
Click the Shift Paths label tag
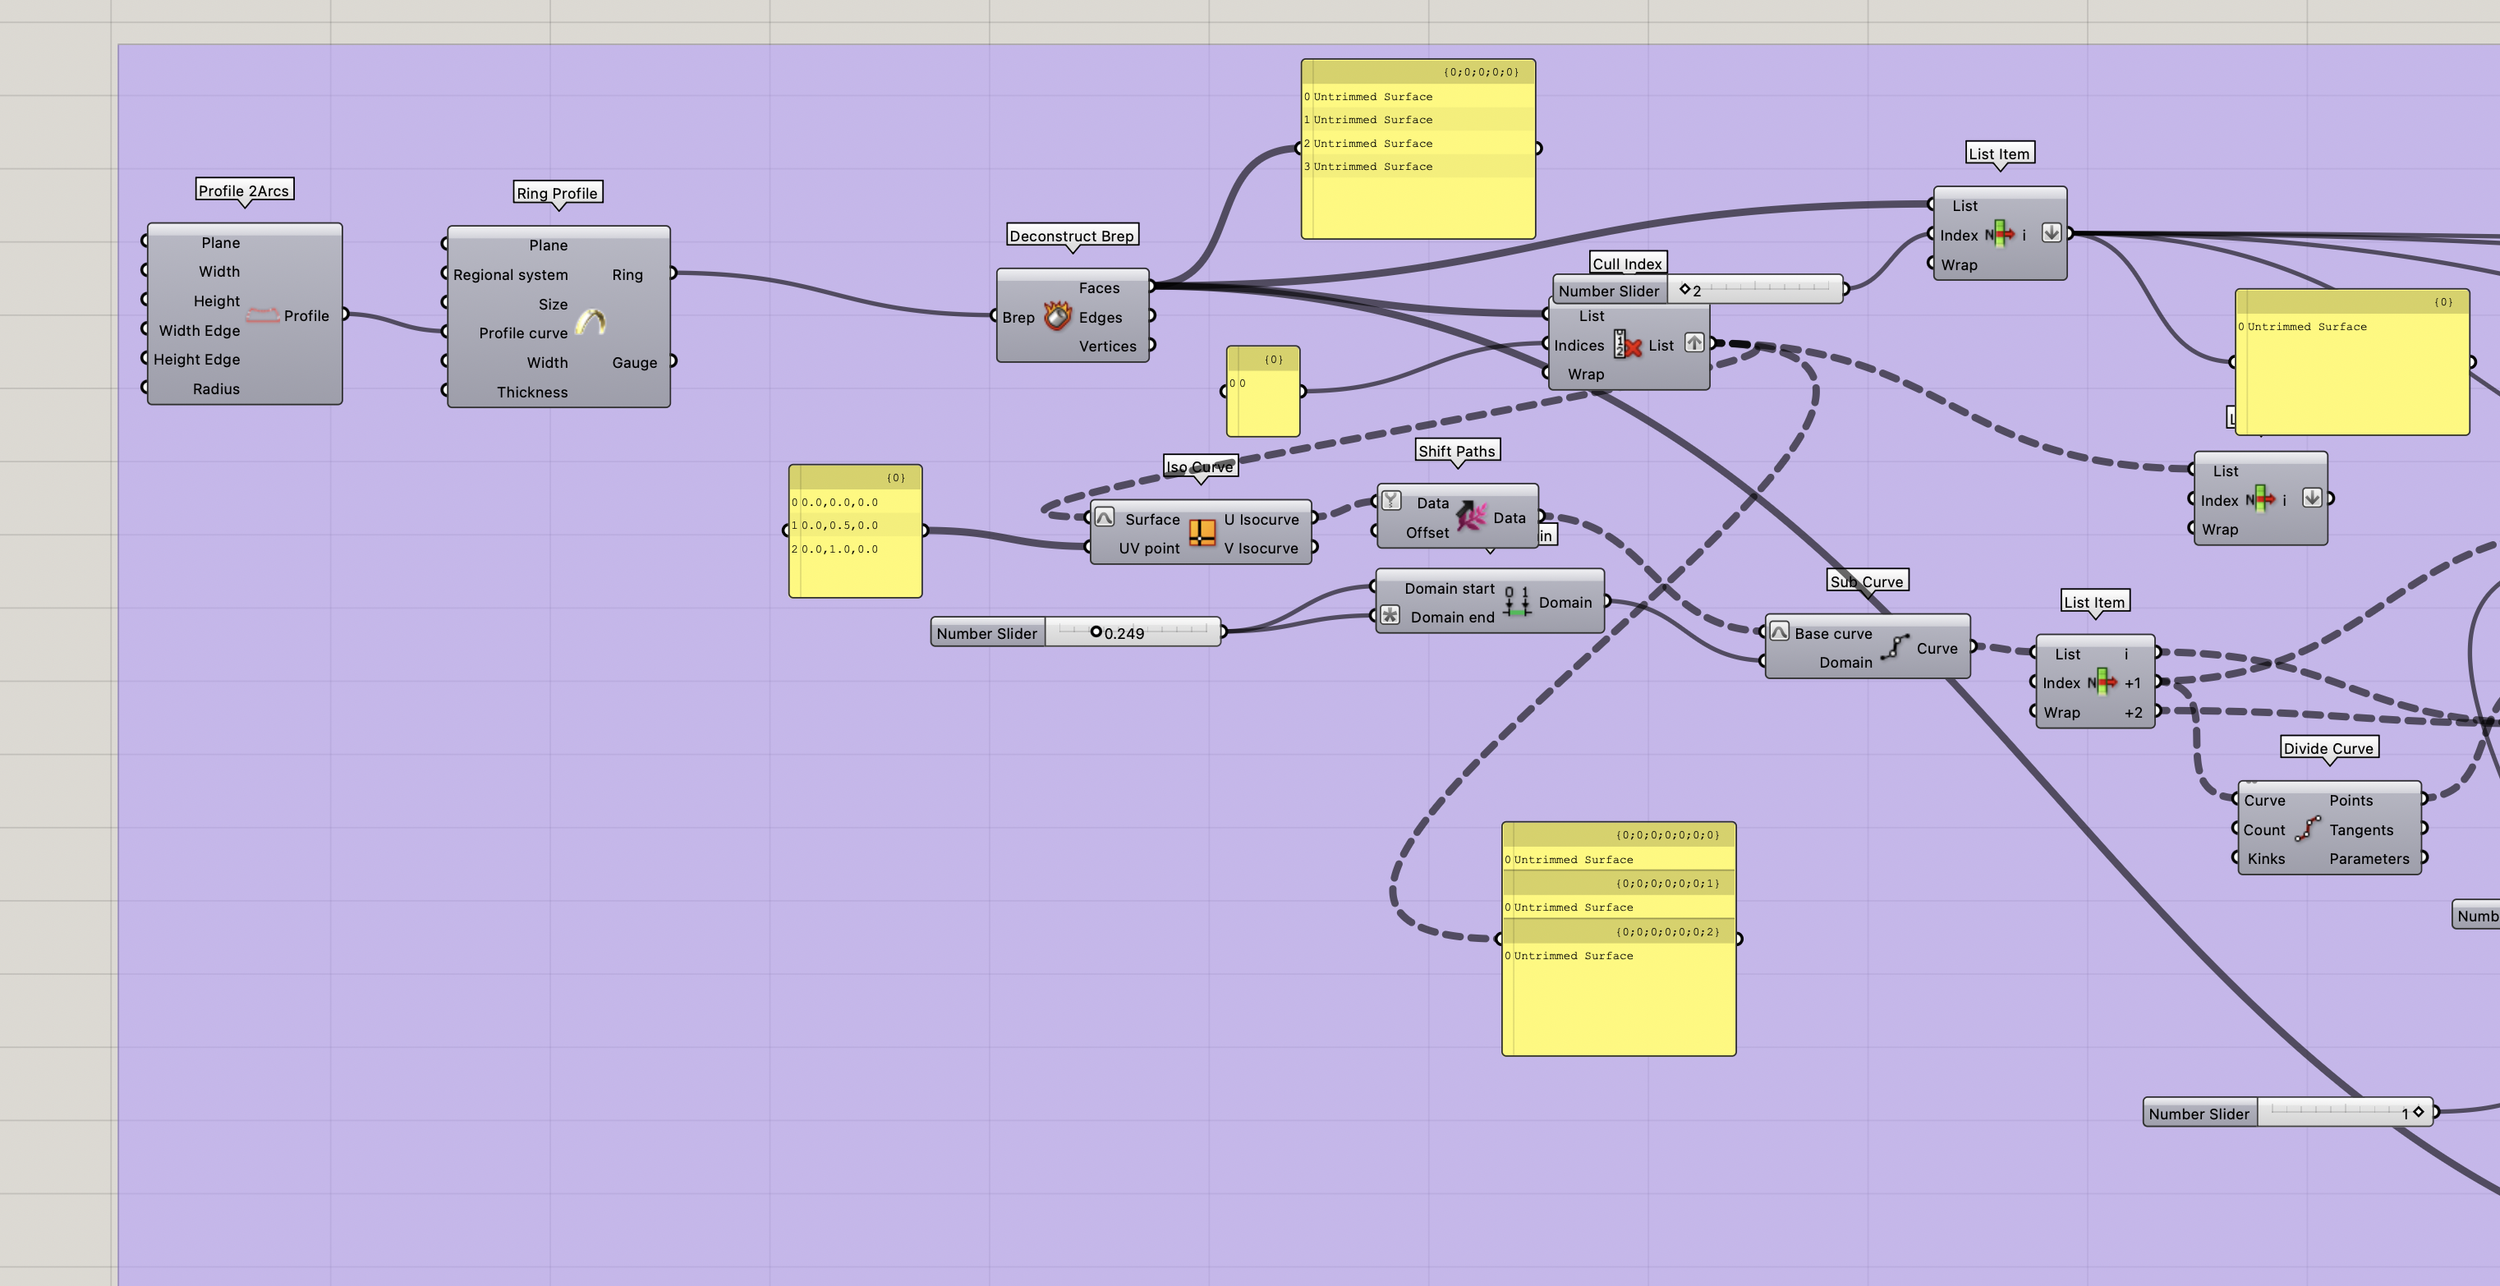(x=1456, y=451)
